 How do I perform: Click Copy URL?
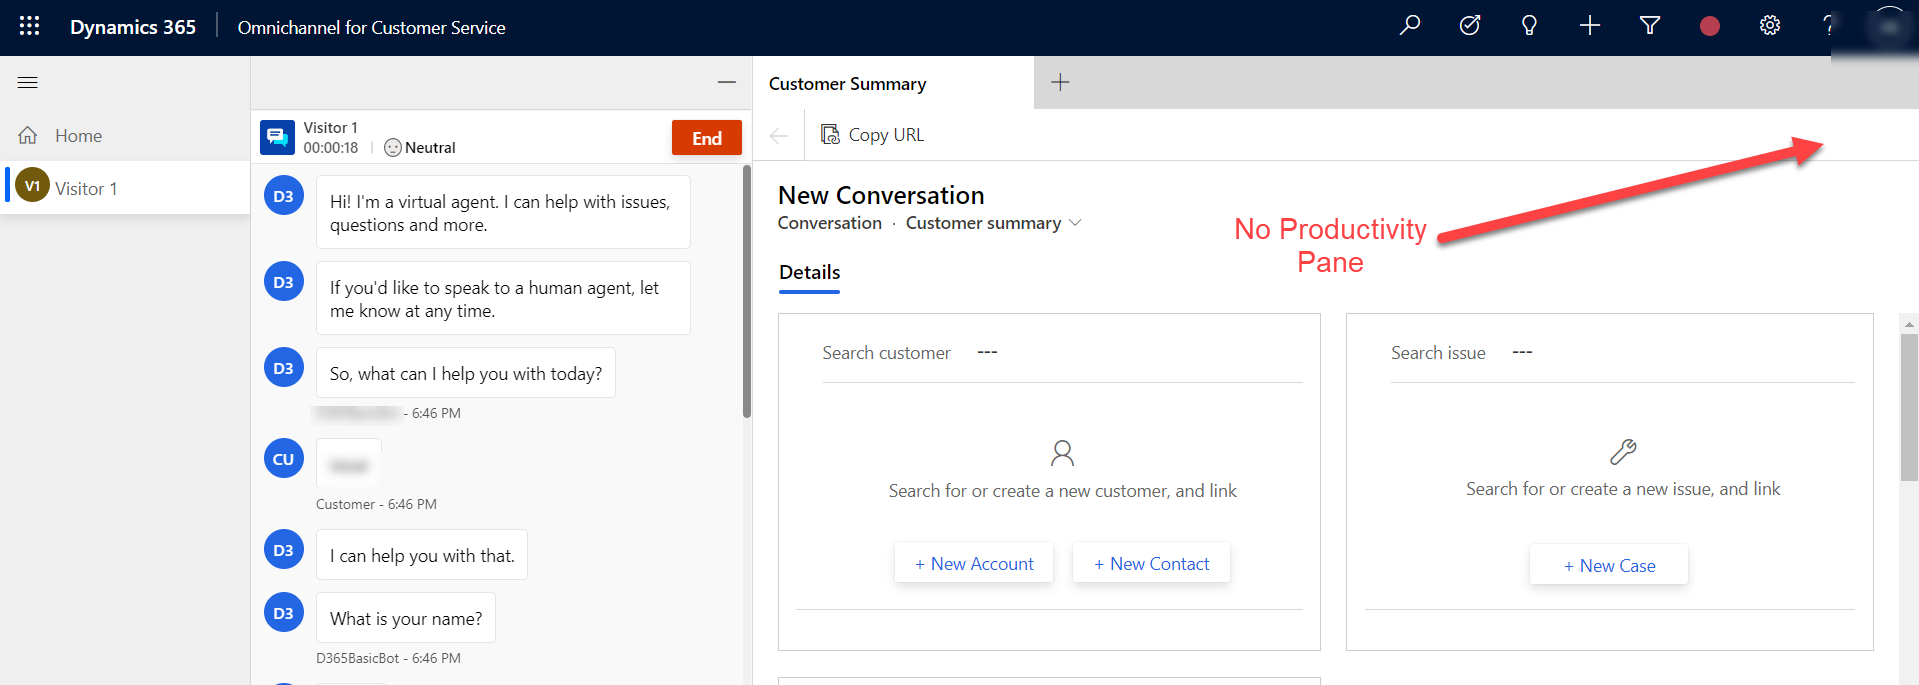pos(873,135)
